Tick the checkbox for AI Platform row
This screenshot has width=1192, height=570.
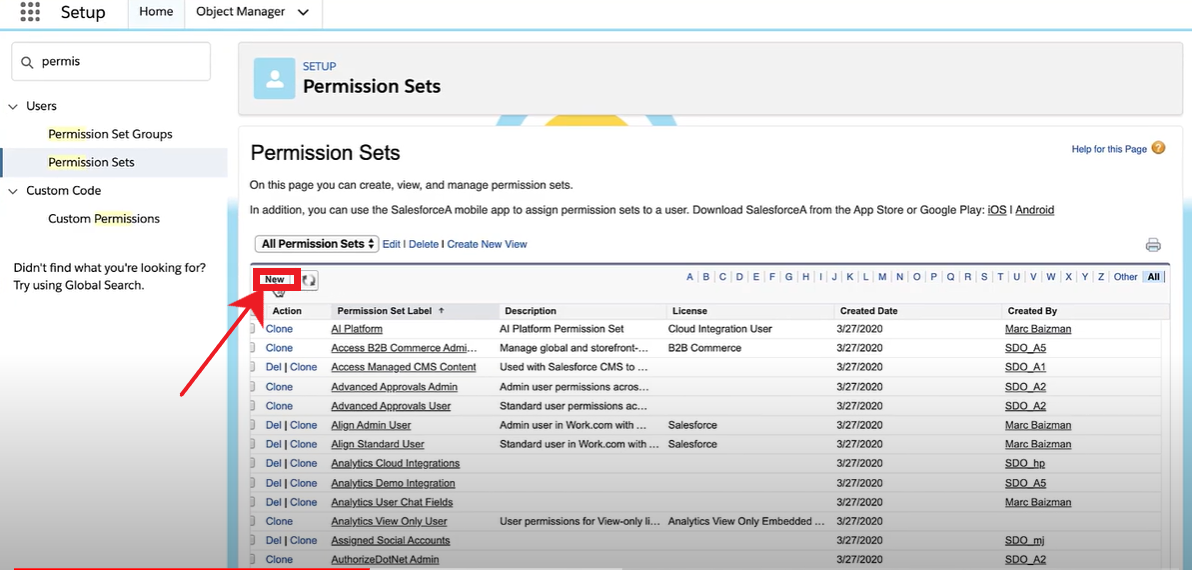(x=253, y=329)
